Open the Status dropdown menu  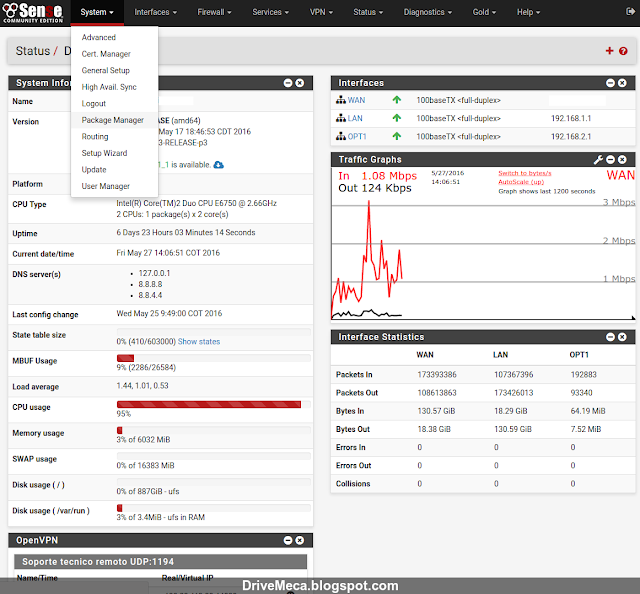coord(368,12)
